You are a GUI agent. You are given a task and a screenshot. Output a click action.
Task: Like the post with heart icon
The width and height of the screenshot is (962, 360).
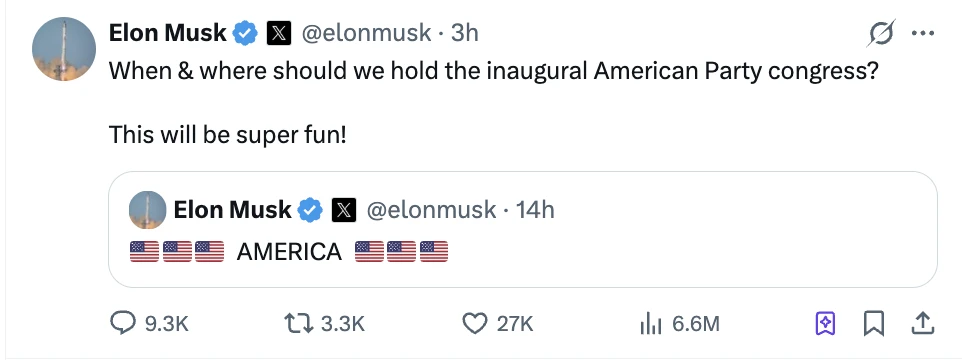click(x=474, y=323)
